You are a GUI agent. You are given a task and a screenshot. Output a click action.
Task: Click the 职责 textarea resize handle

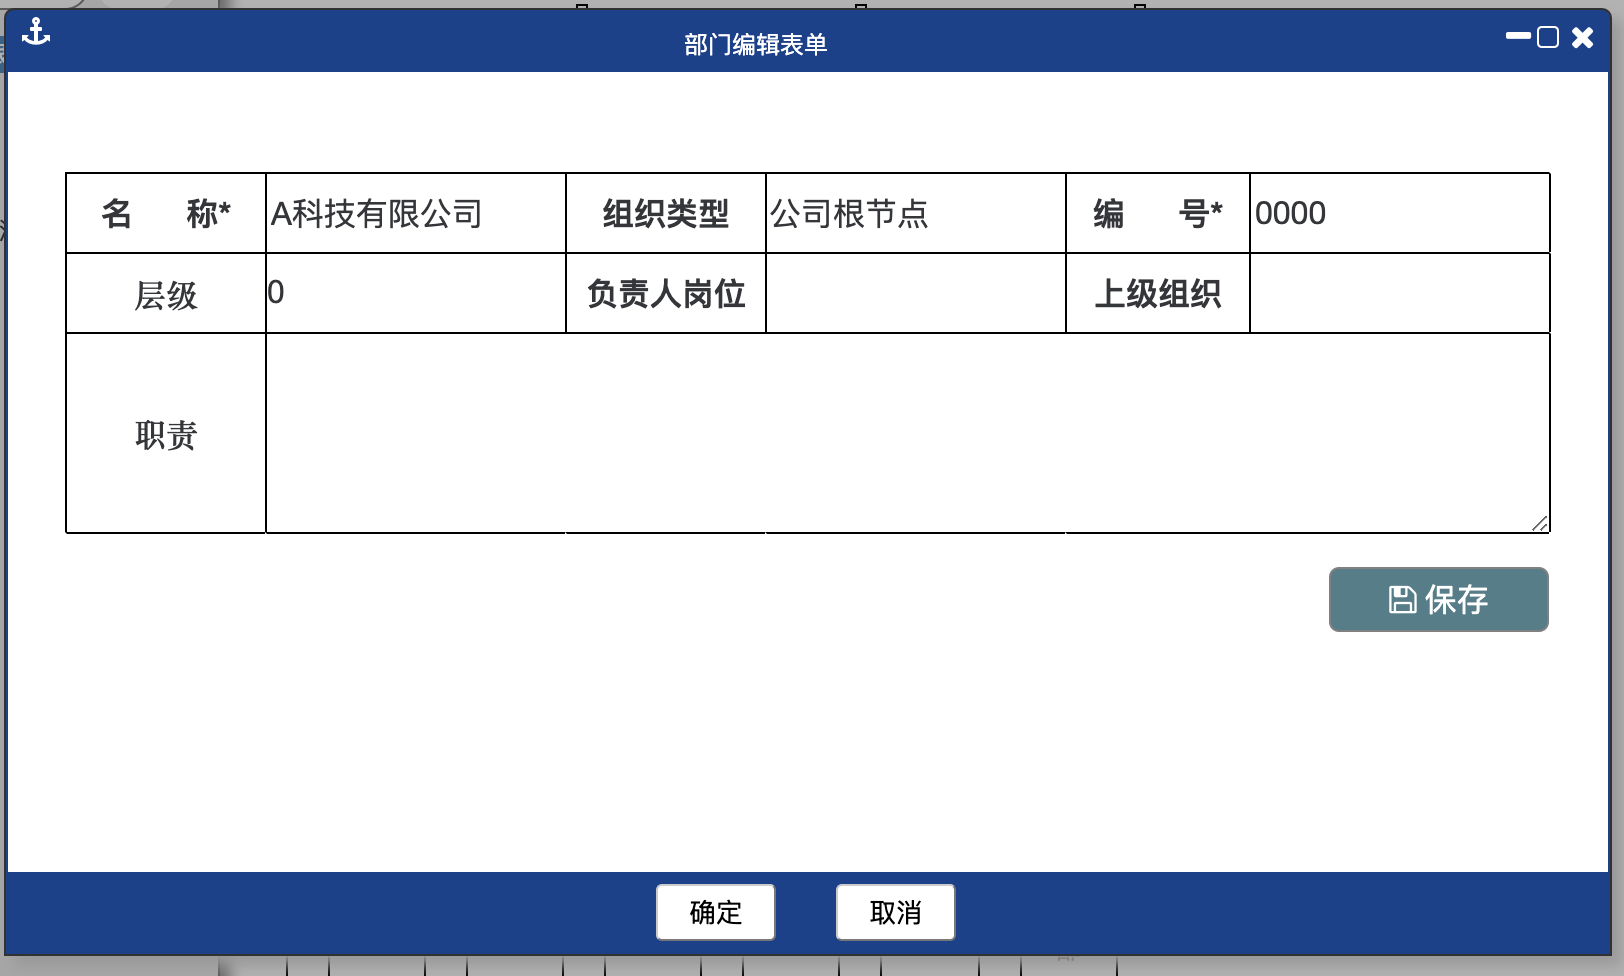coord(1540,524)
